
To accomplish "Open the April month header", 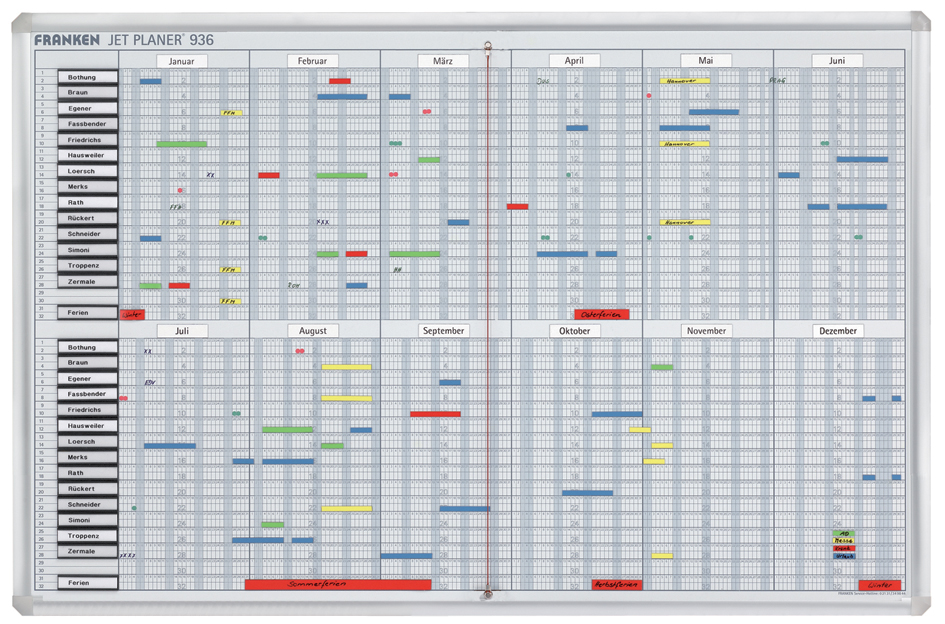I will point(574,61).
